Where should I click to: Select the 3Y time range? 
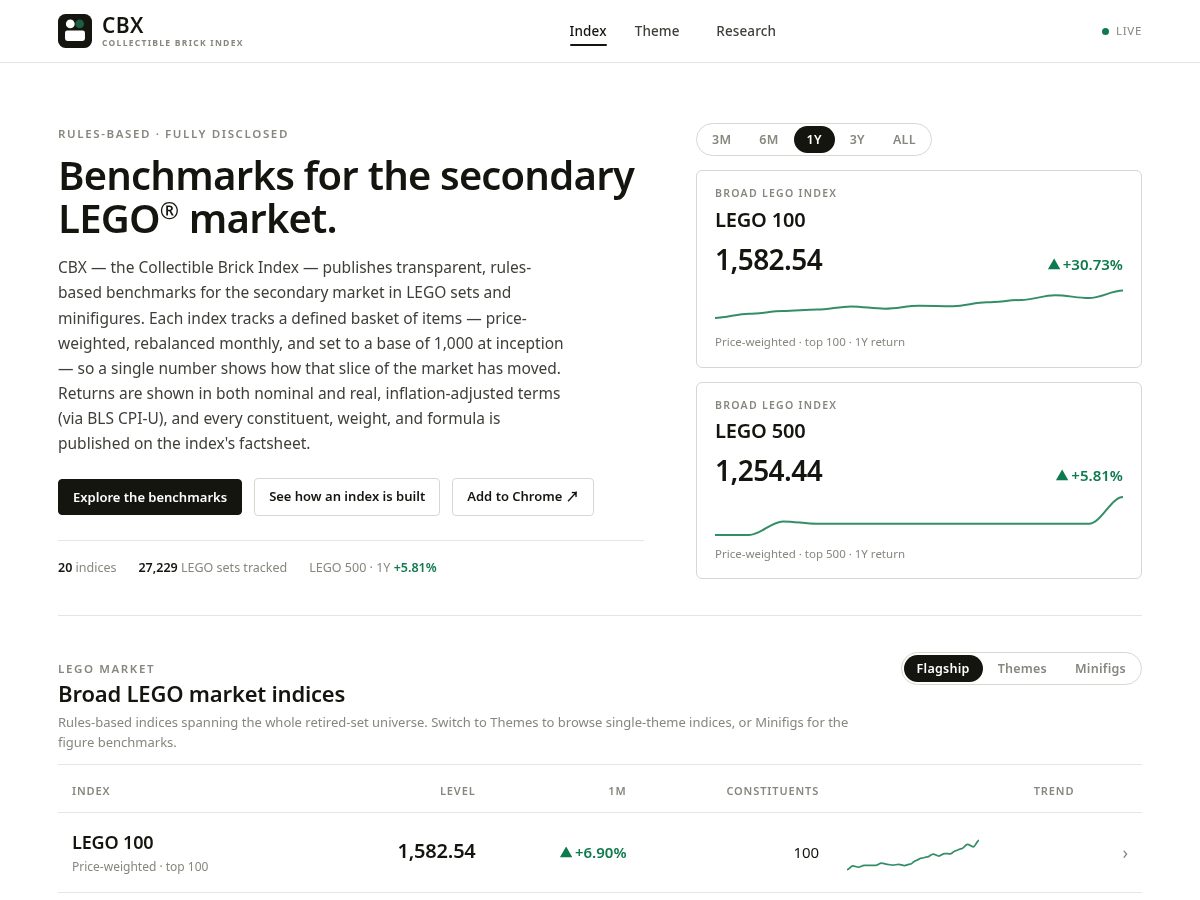coord(857,139)
